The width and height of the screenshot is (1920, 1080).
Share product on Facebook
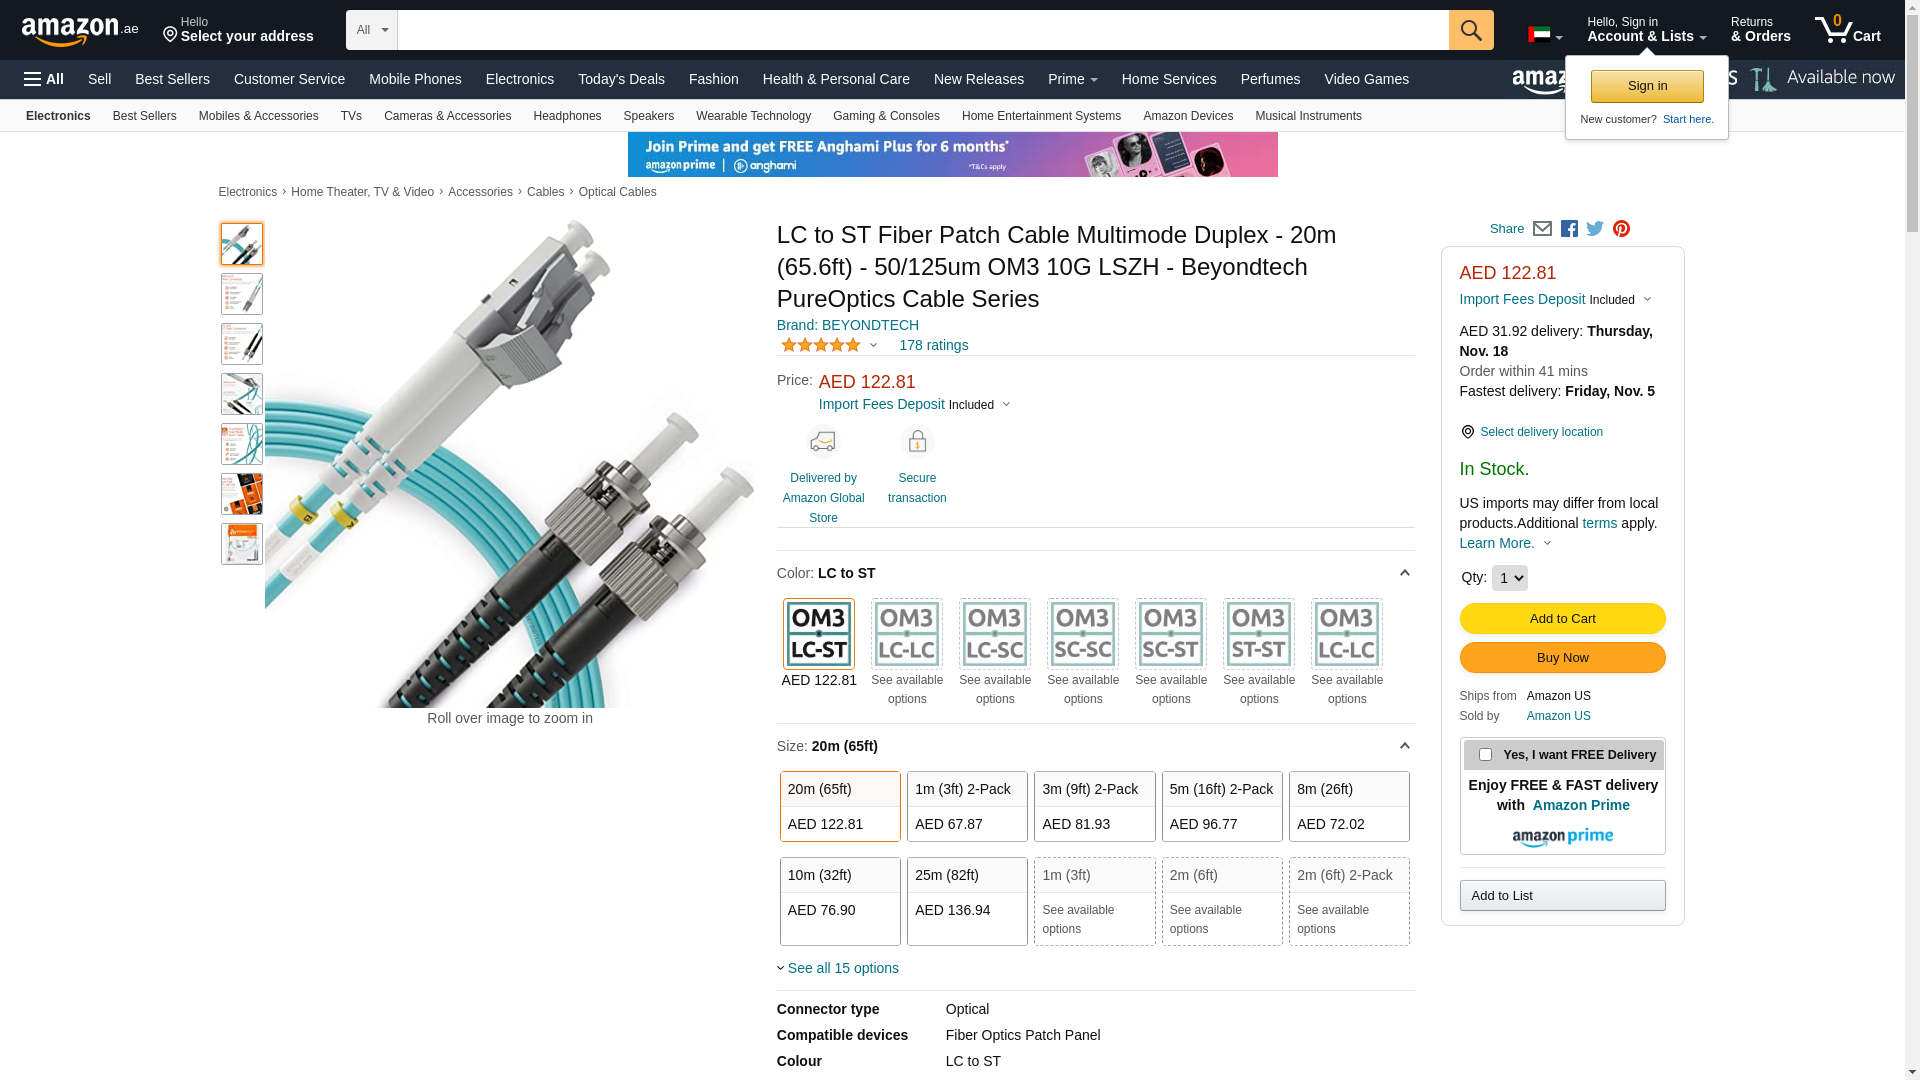point(1569,229)
